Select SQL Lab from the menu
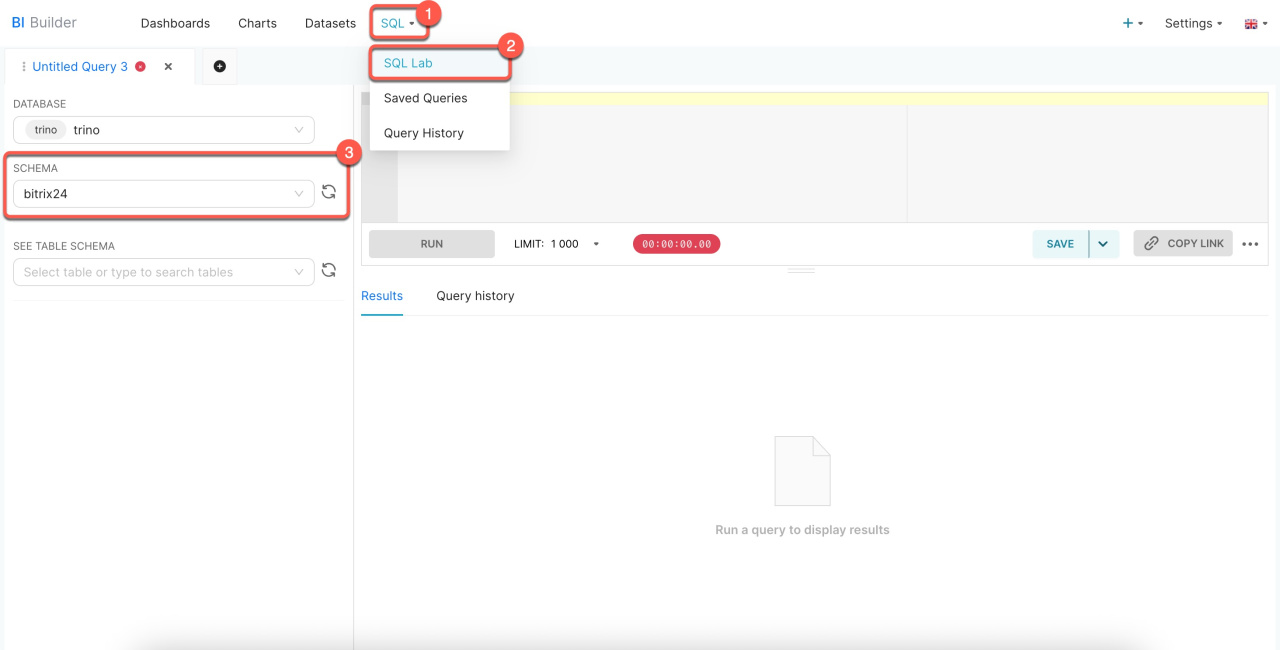The image size is (1280, 650). click(x=408, y=63)
